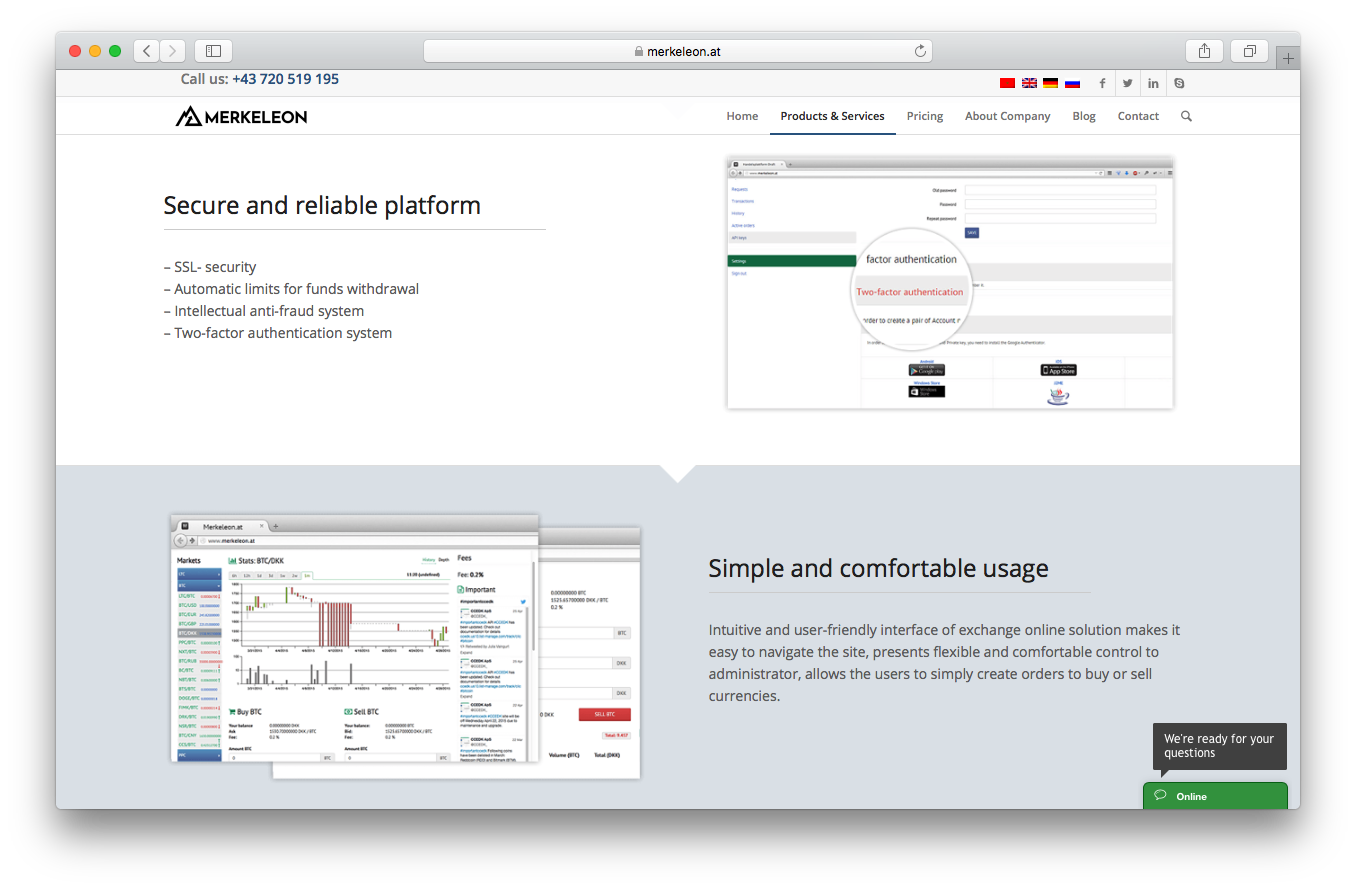Open Merkeleon's Facebook page icon

(x=1102, y=83)
